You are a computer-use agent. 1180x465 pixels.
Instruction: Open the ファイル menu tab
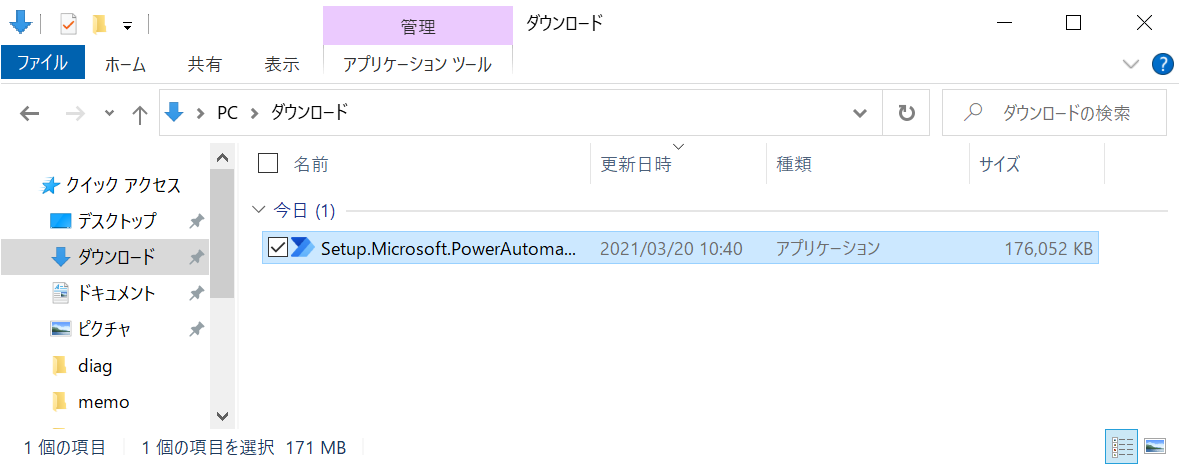coord(43,63)
